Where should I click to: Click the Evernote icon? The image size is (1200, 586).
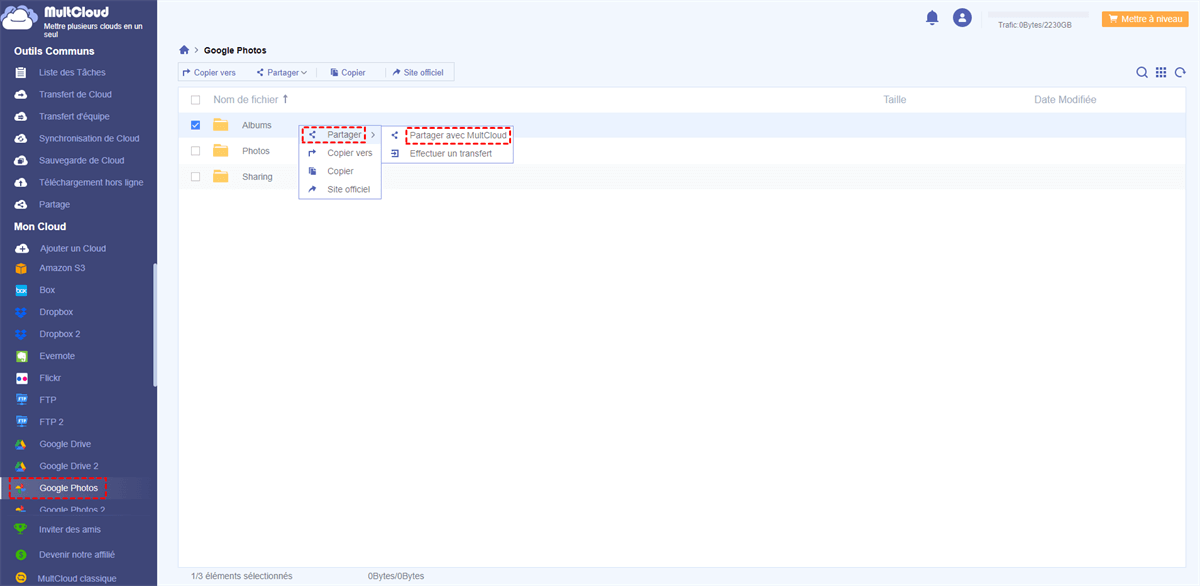(x=21, y=356)
